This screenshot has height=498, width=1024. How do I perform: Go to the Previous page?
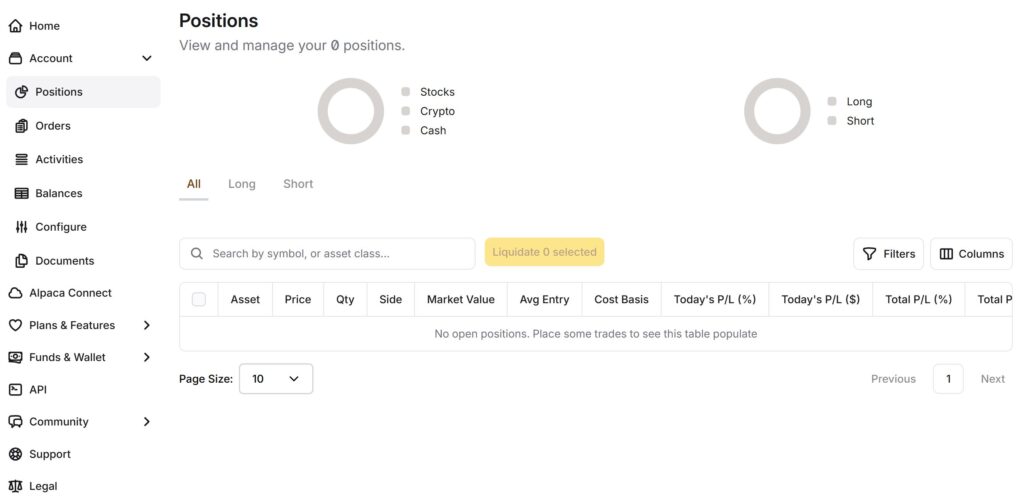(893, 379)
